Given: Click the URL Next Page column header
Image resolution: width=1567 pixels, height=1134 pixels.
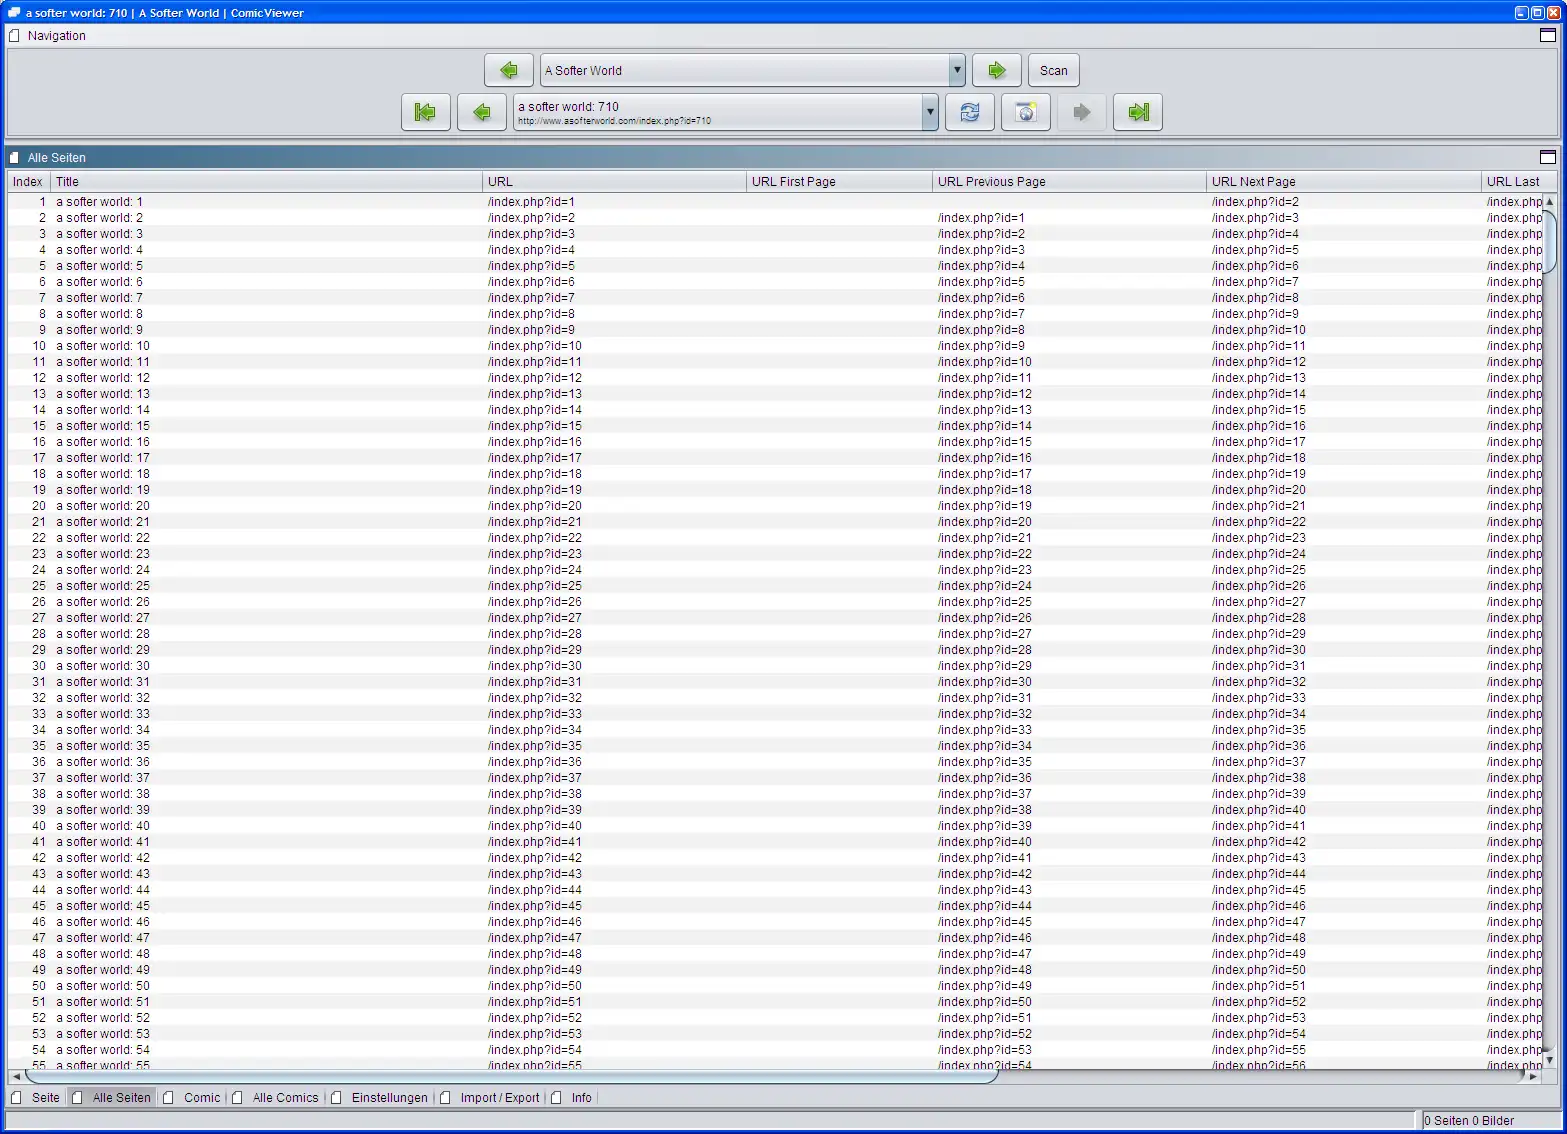Looking at the screenshot, I should [x=1344, y=181].
